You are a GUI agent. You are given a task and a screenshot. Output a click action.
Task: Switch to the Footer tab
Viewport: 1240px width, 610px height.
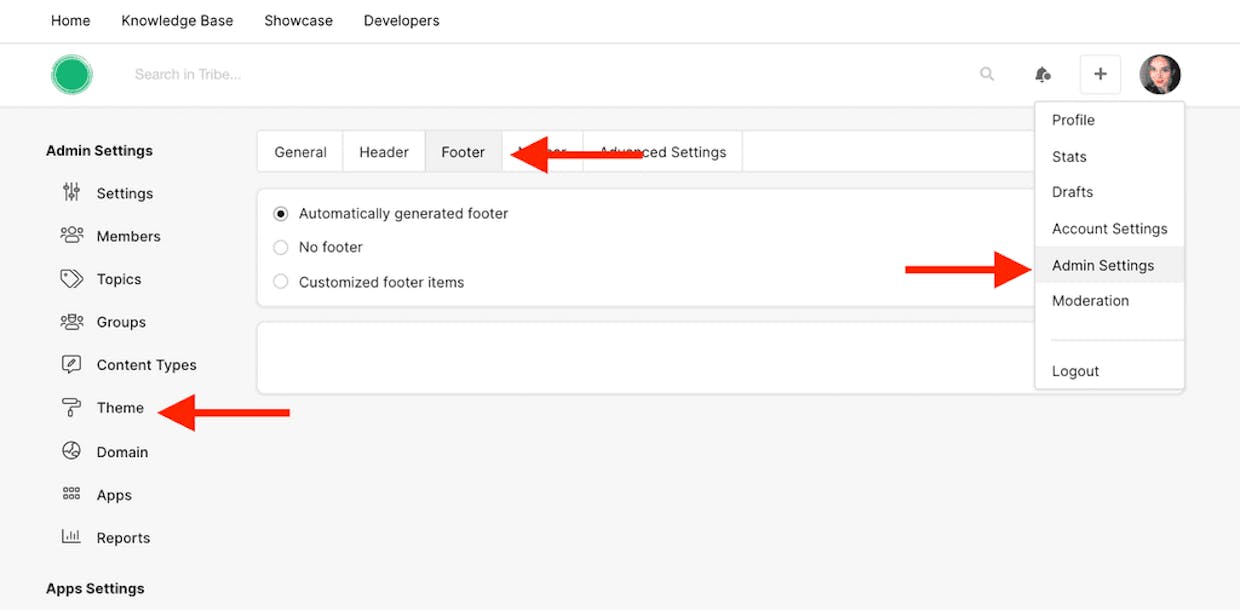tap(463, 152)
